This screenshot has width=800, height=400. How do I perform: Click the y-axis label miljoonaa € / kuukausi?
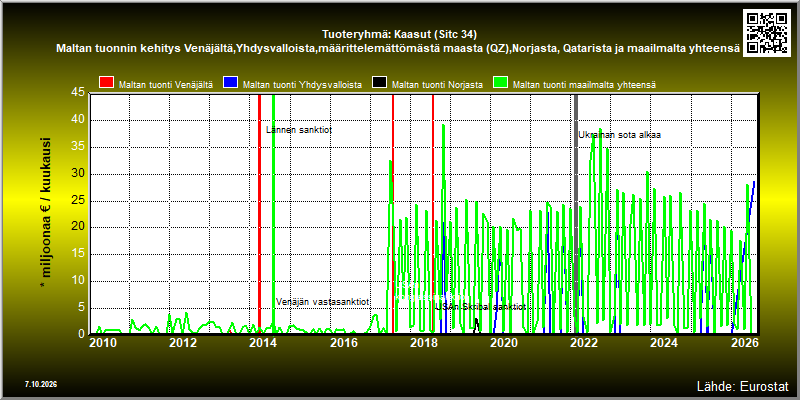(x=45, y=214)
